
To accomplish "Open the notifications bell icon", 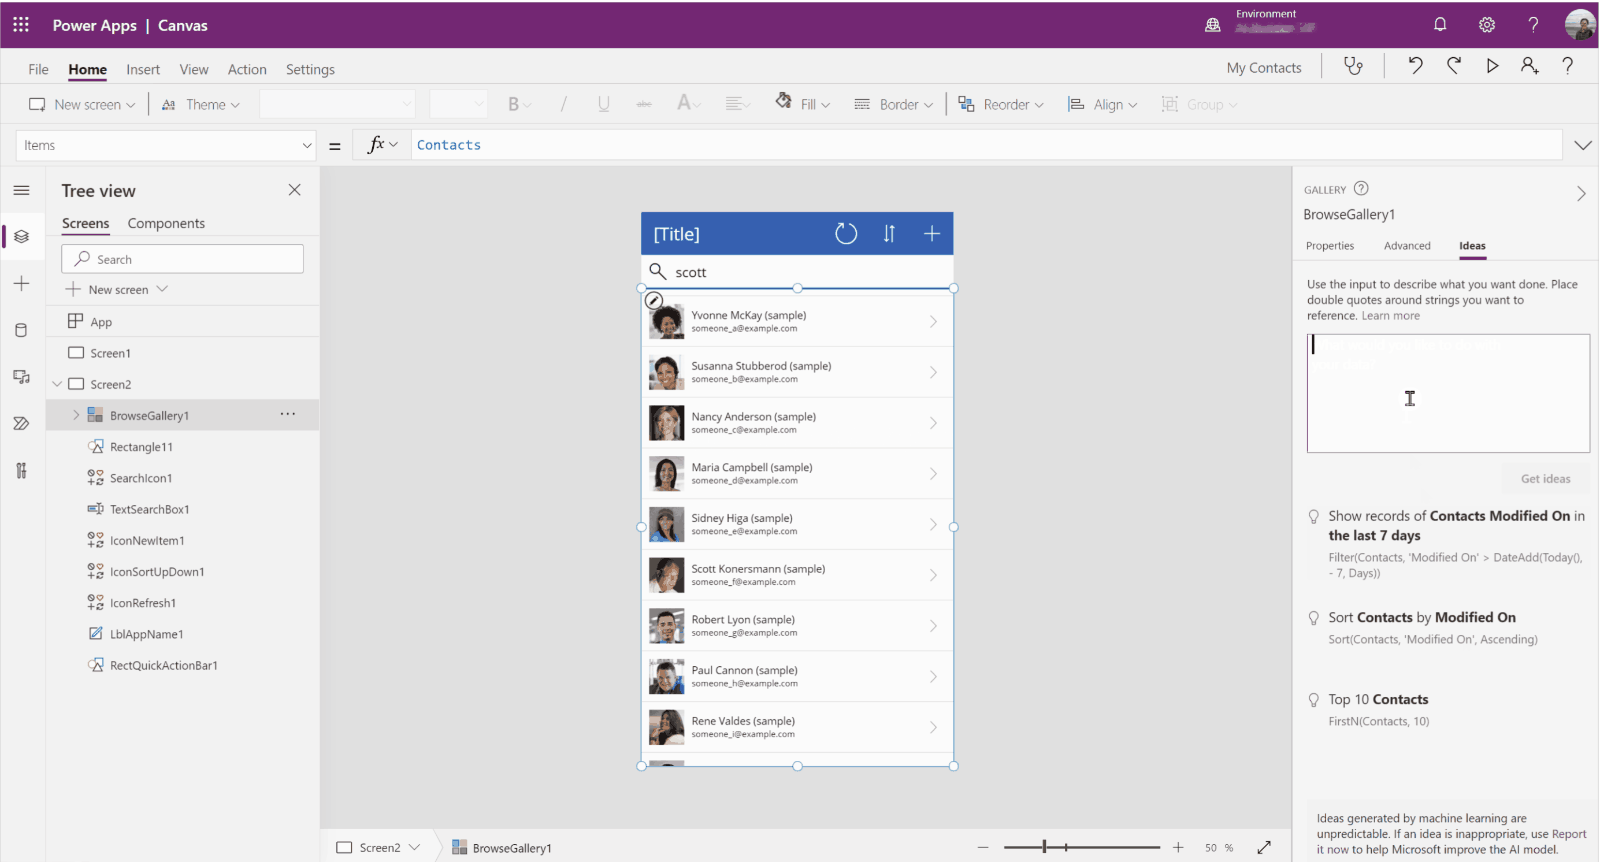I will coord(1440,25).
